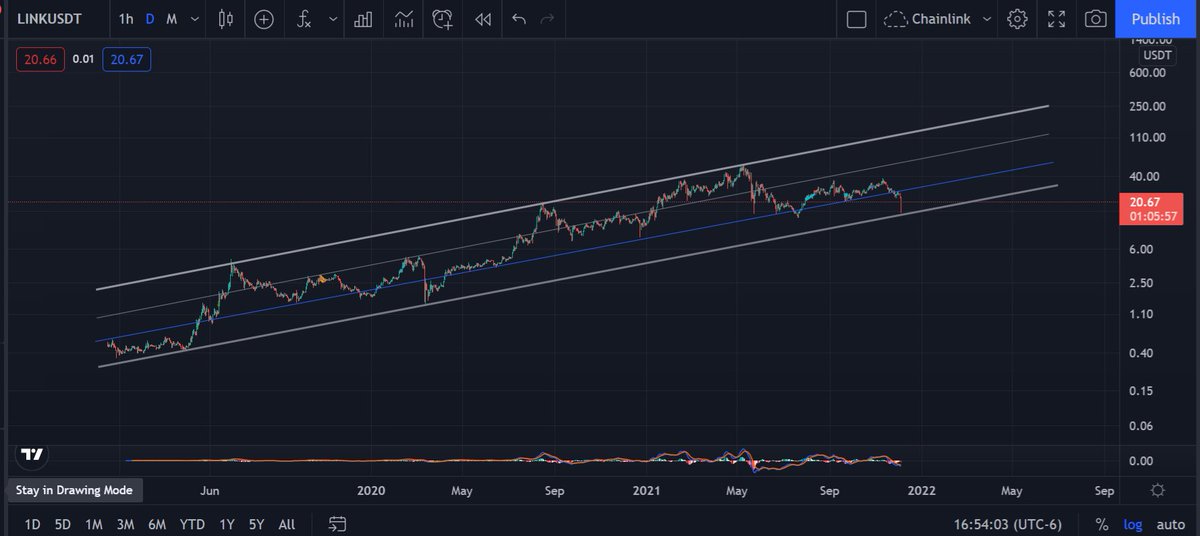
Task: Click the 2021 label on time axis
Action: 647,491
